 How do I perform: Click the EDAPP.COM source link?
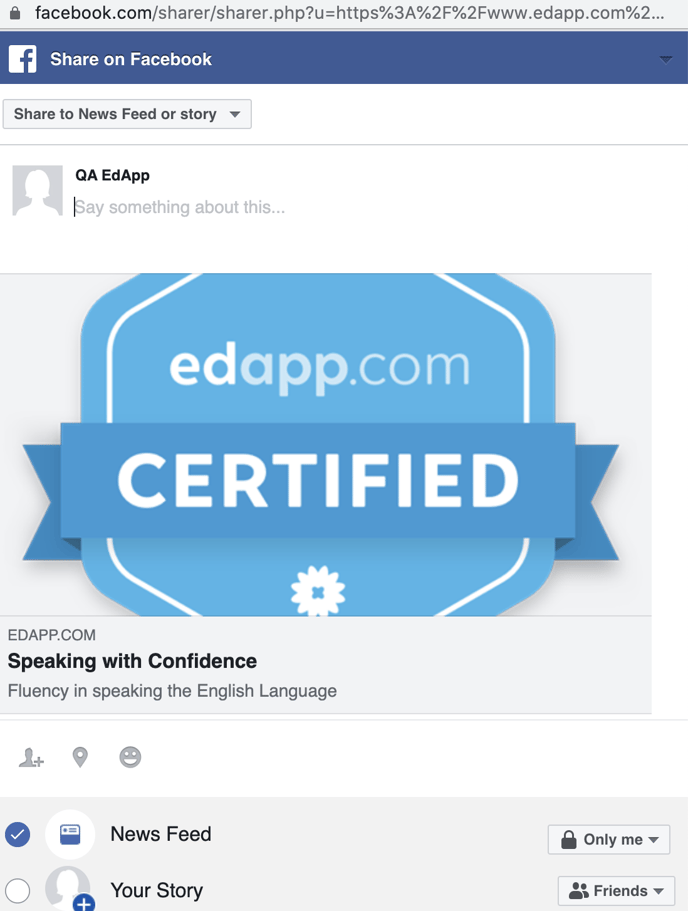point(52,635)
